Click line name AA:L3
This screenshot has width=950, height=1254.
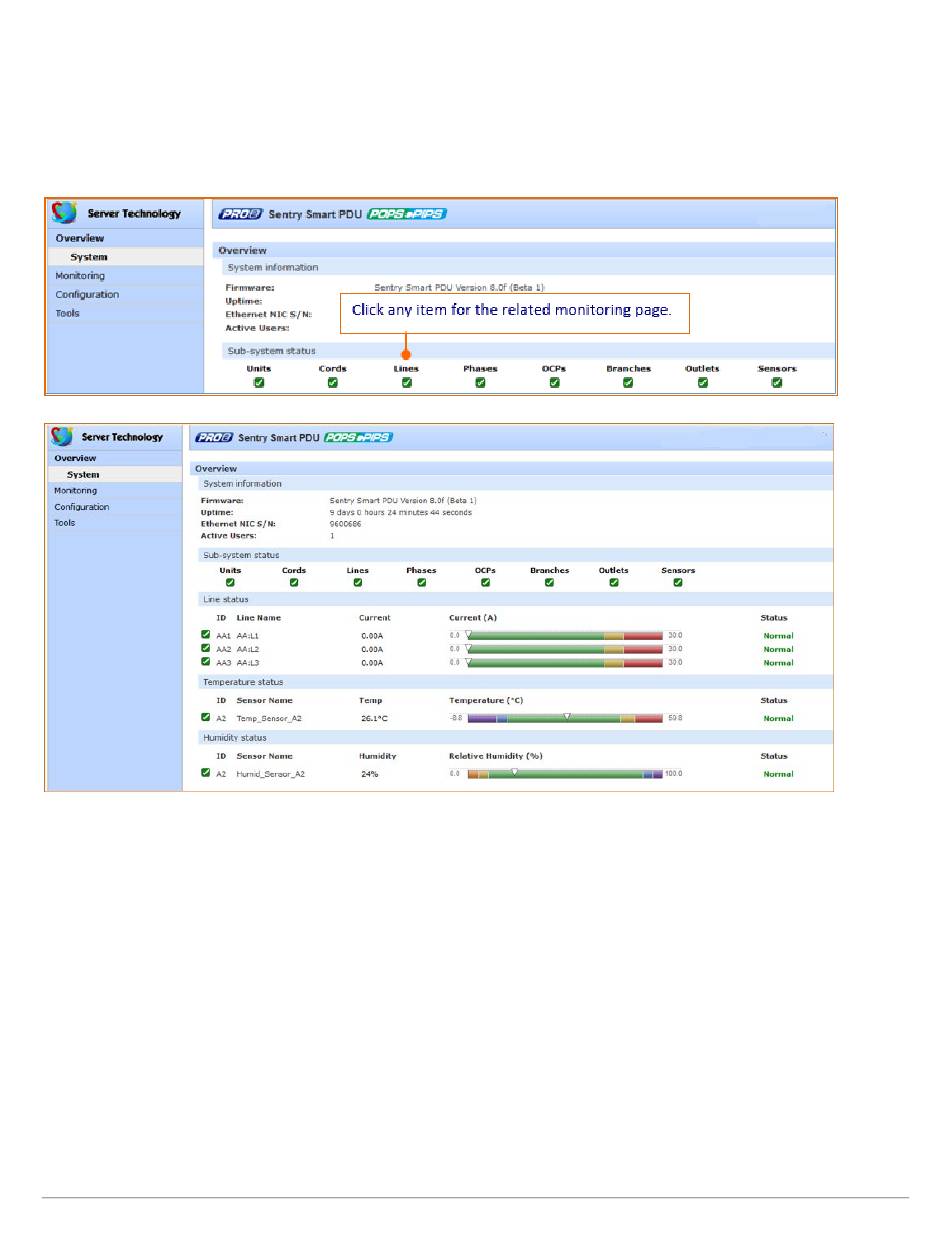[x=248, y=662]
